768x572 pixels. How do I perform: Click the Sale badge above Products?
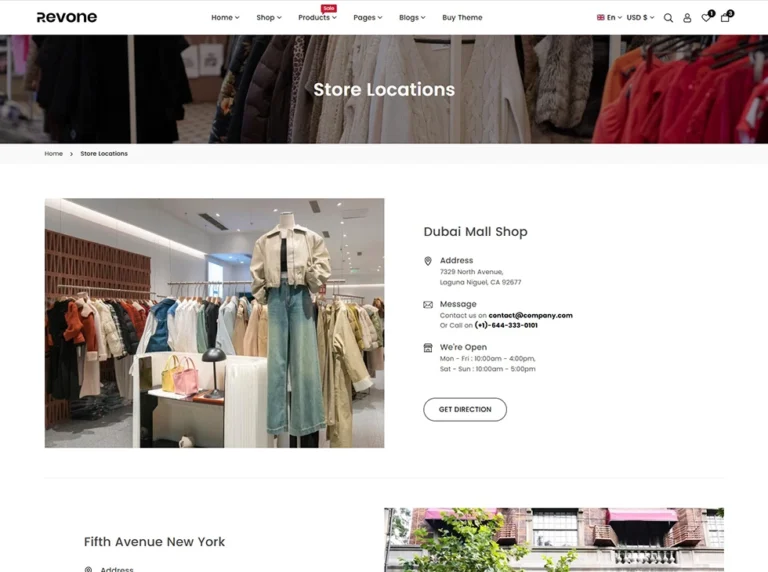click(x=329, y=8)
